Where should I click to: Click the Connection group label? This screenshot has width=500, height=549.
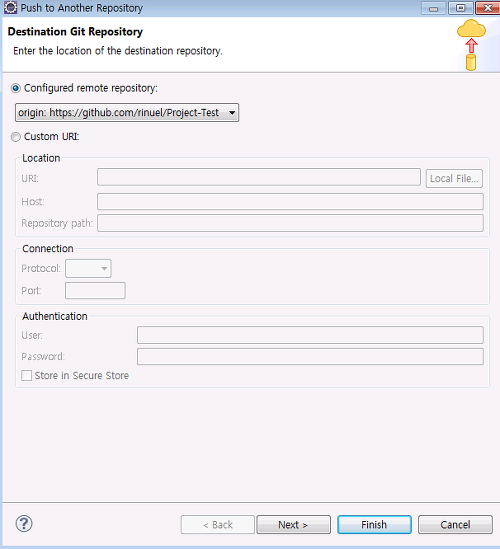(x=48, y=249)
